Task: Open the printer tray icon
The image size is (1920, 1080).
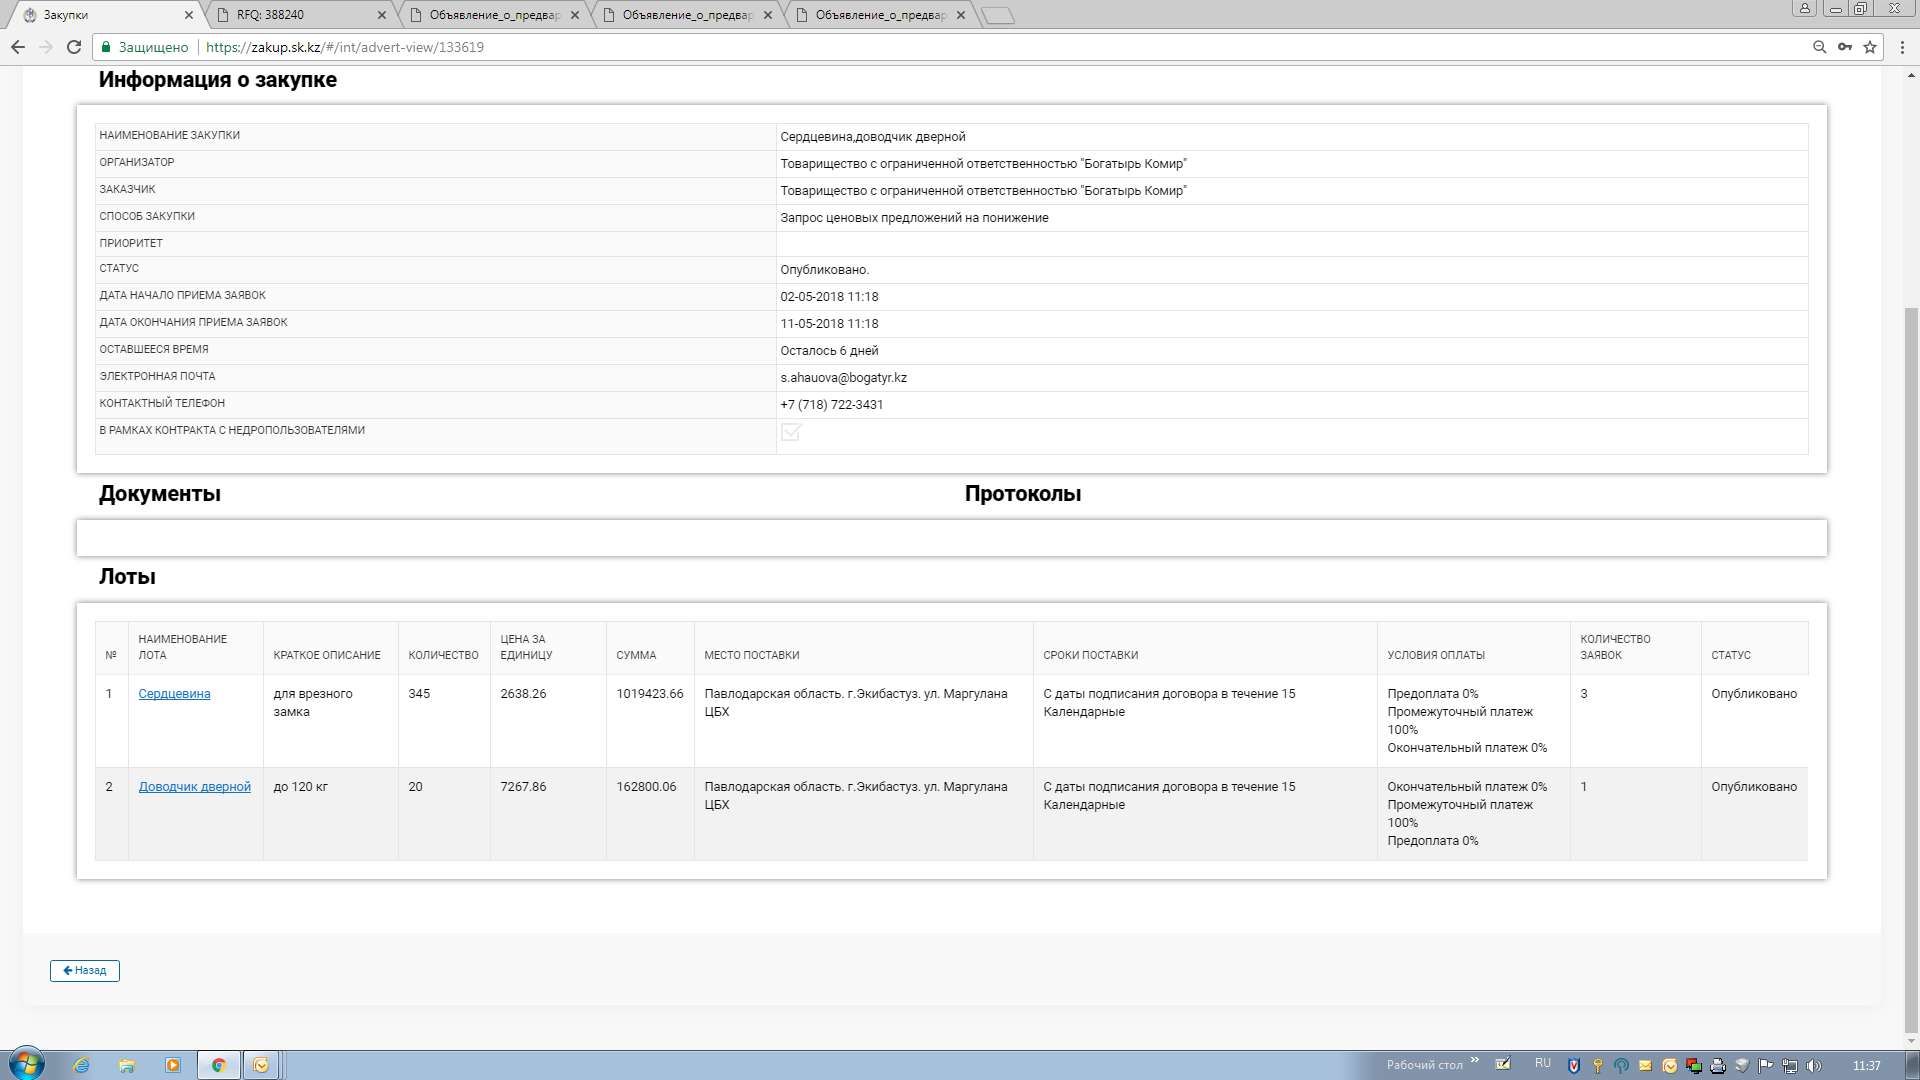Action: (1718, 1066)
